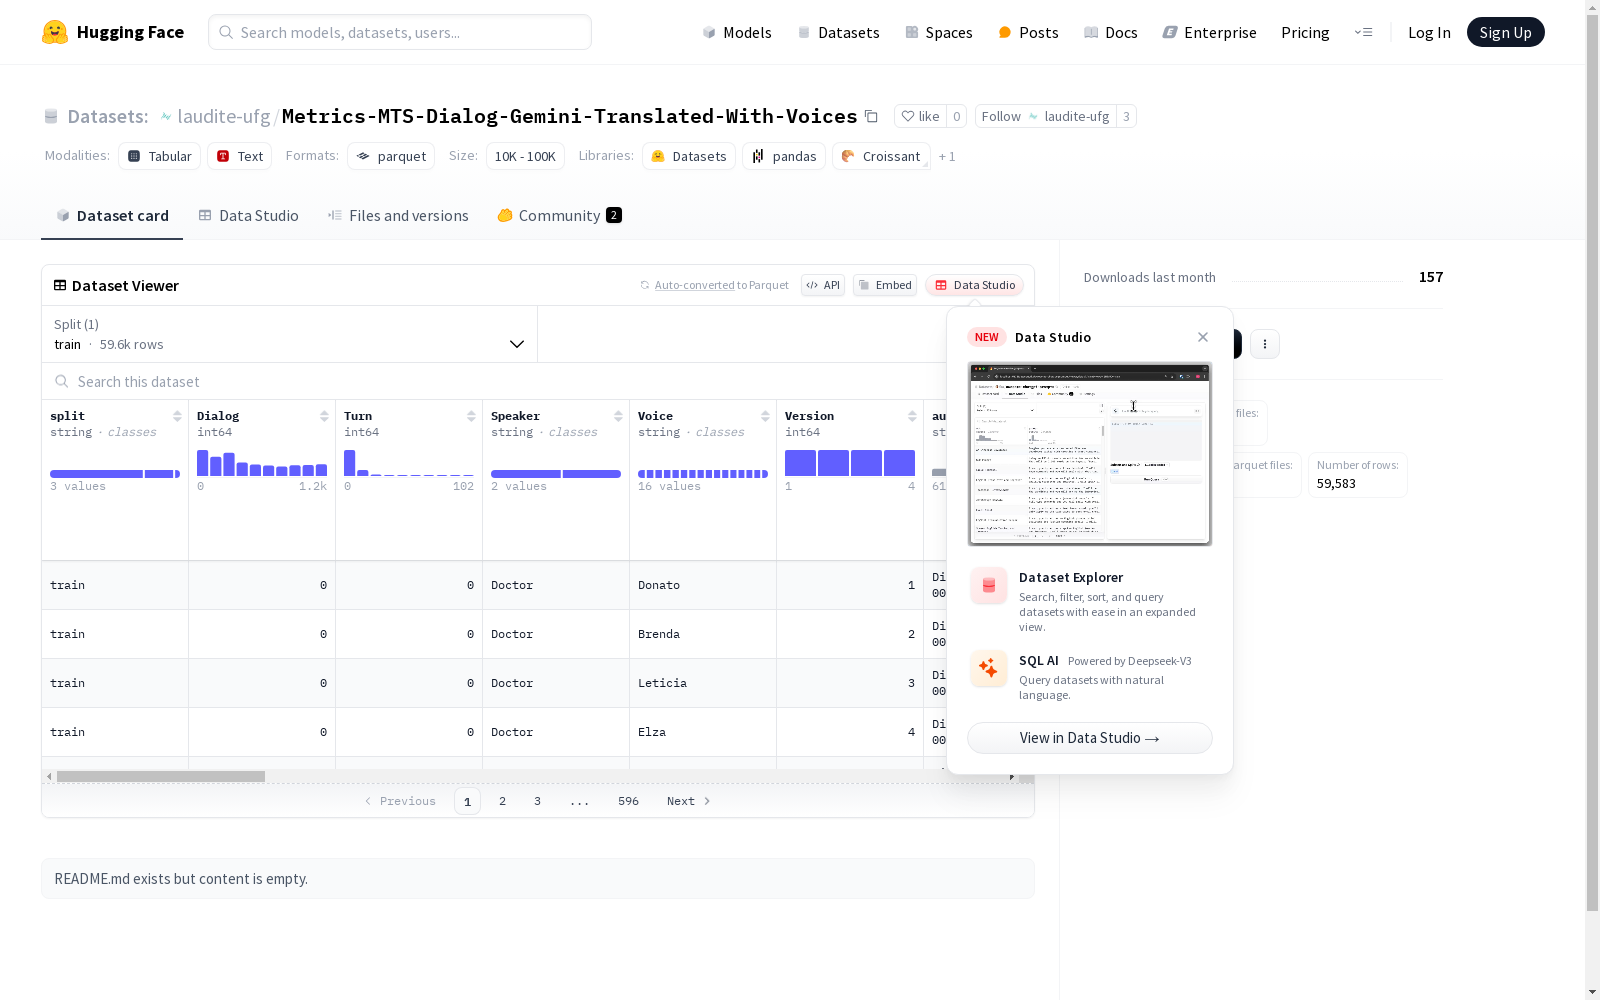Select the 10K - 100K size tag
1600x1000 pixels.
pyautogui.click(x=525, y=156)
